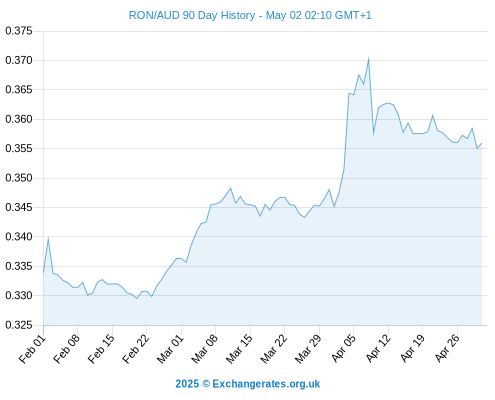Image resolution: width=495 pixels, height=400 pixels.
Task: Click the 0.370 y-axis label
Action: [19, 60]
